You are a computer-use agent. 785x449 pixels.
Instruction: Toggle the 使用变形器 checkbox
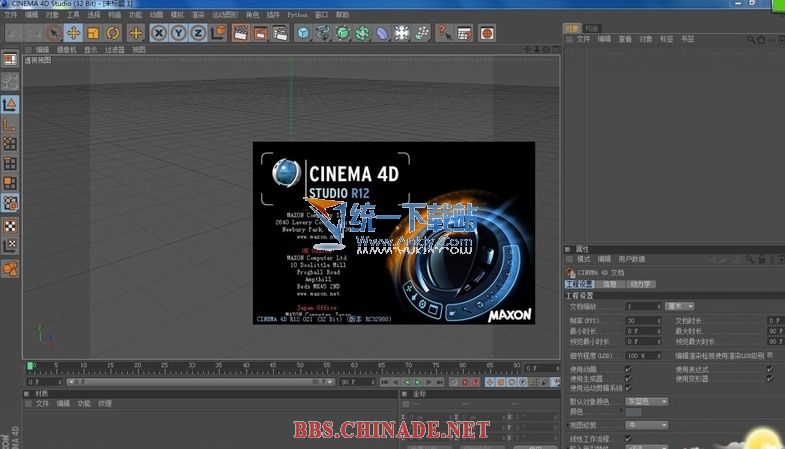770,379
